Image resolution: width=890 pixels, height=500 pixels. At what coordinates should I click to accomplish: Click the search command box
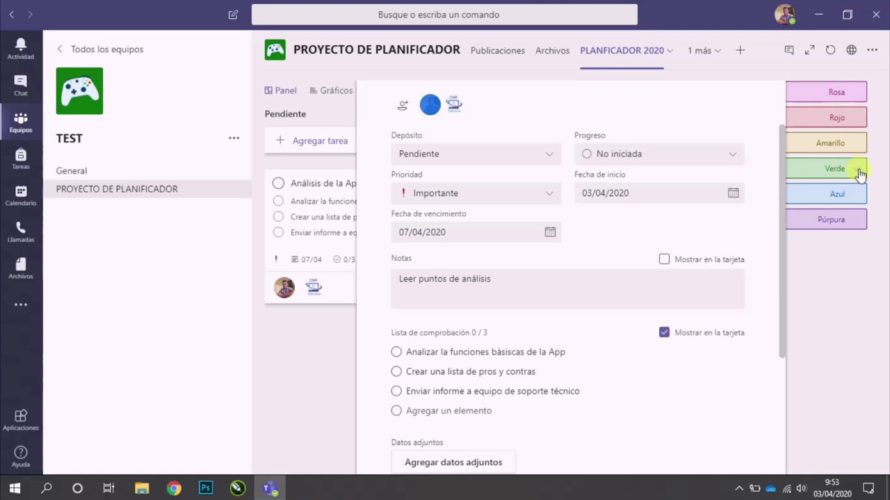(x=444, y=15)
